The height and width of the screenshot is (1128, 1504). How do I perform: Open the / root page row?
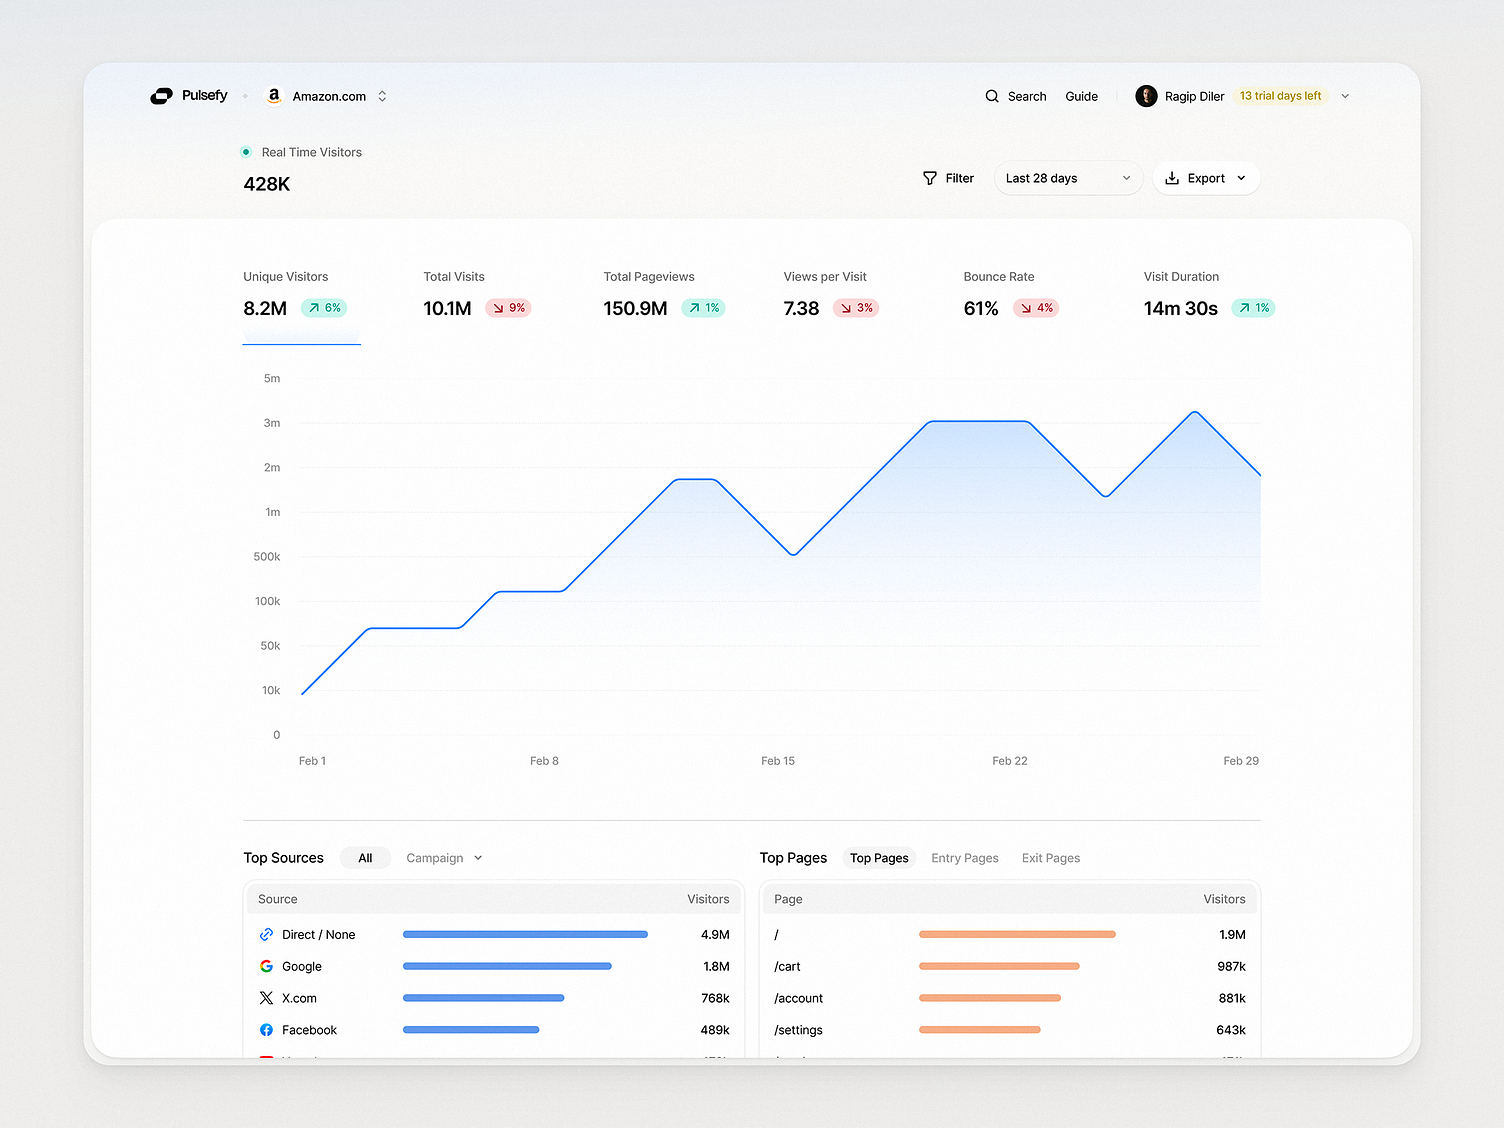click(1010, 935)
